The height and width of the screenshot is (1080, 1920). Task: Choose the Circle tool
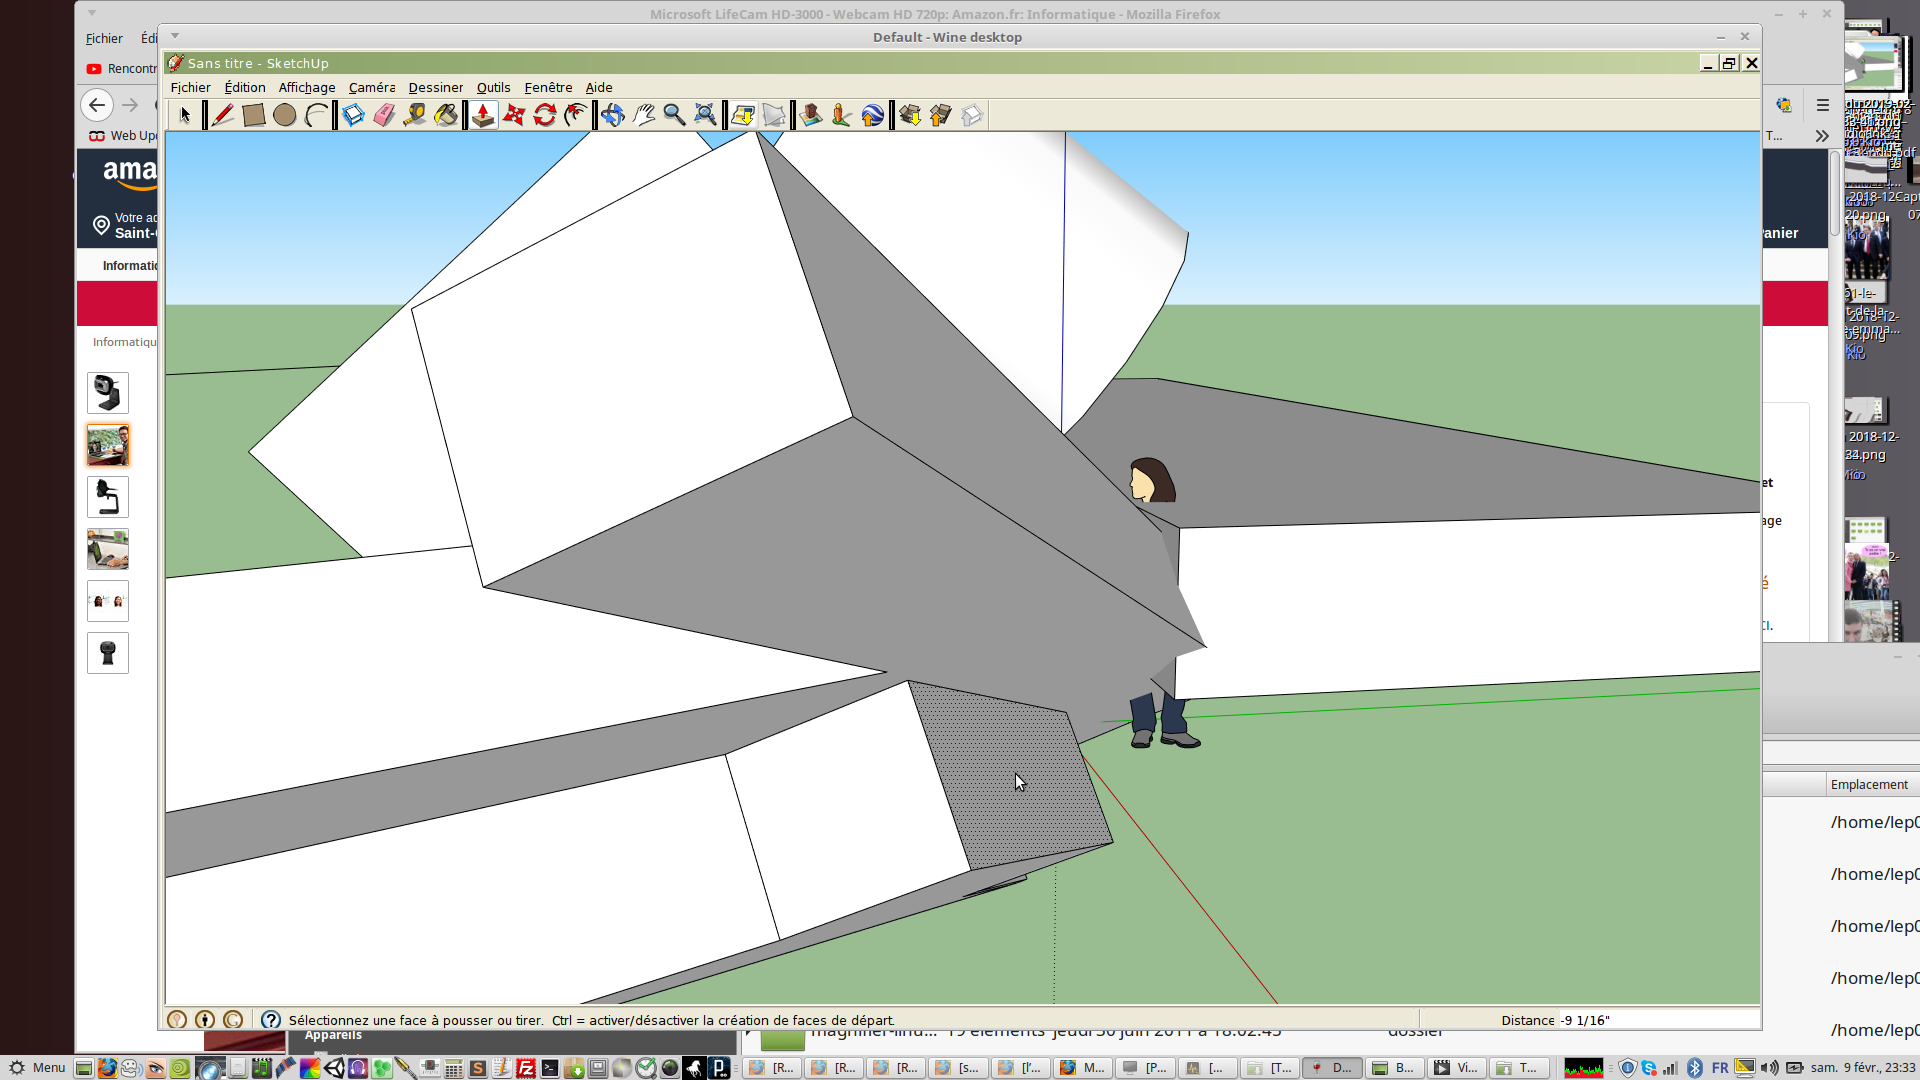click(x=284, y=116)
